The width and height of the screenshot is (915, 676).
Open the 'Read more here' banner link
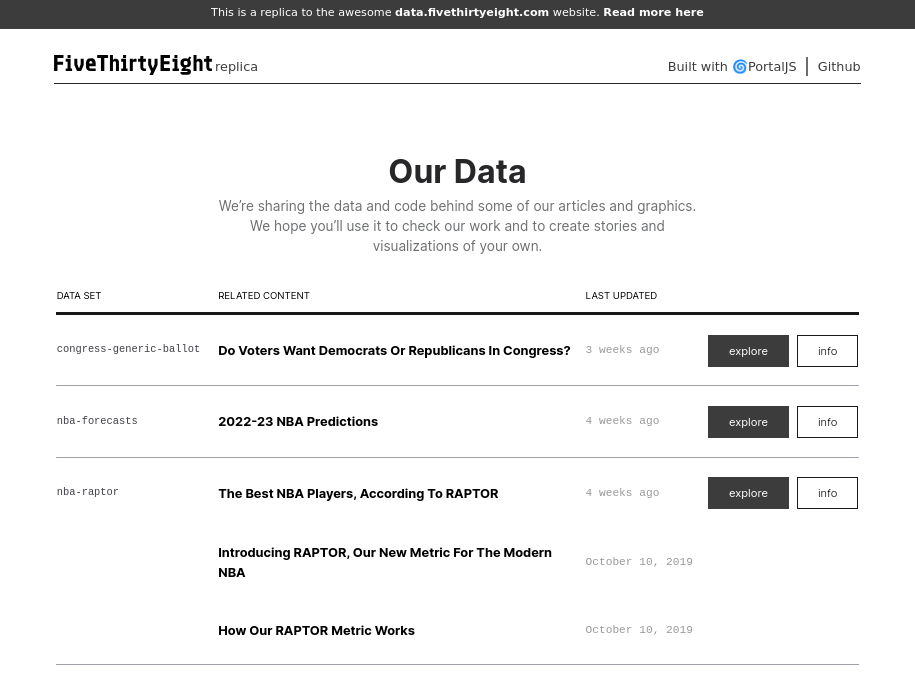tap(653, 12)
